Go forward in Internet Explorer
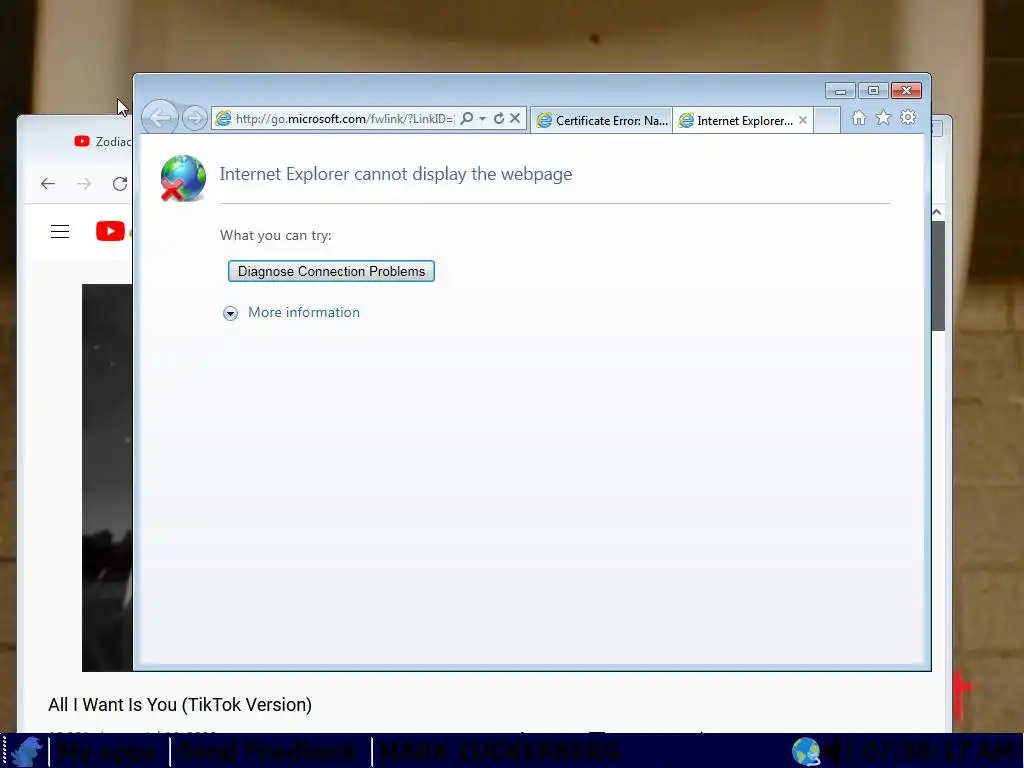 tap(194, 118)
